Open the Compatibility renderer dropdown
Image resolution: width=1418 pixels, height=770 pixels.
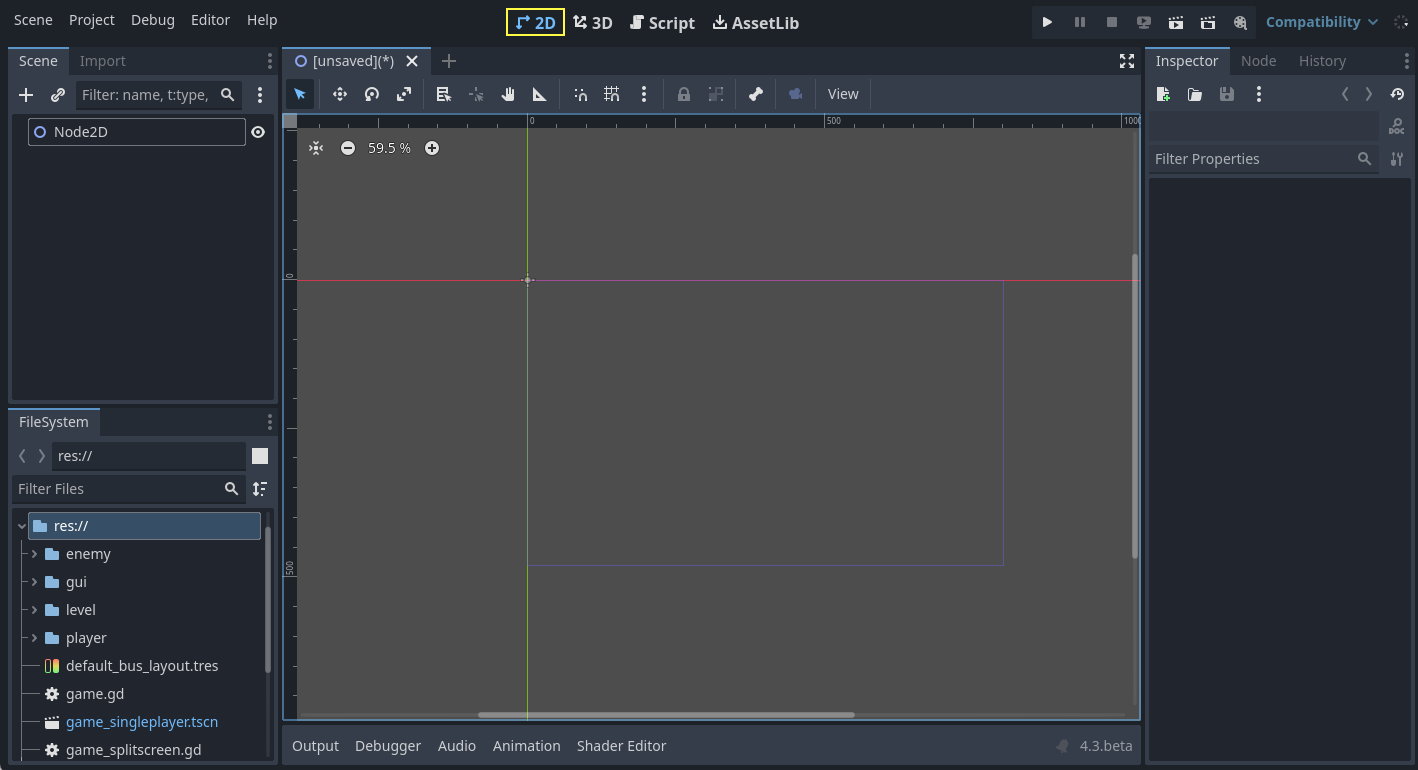tap(1320, 21)
